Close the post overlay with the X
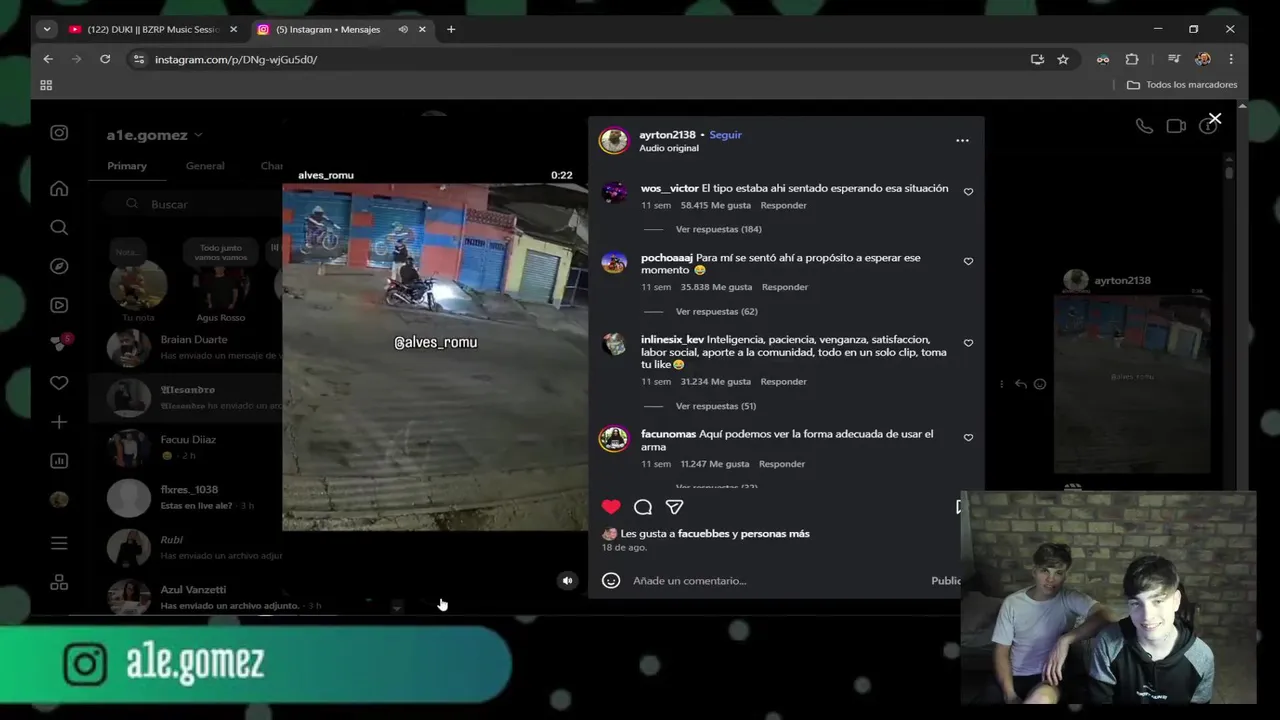Screen dimensions: 1280x720 click(x=1215, y=119)
